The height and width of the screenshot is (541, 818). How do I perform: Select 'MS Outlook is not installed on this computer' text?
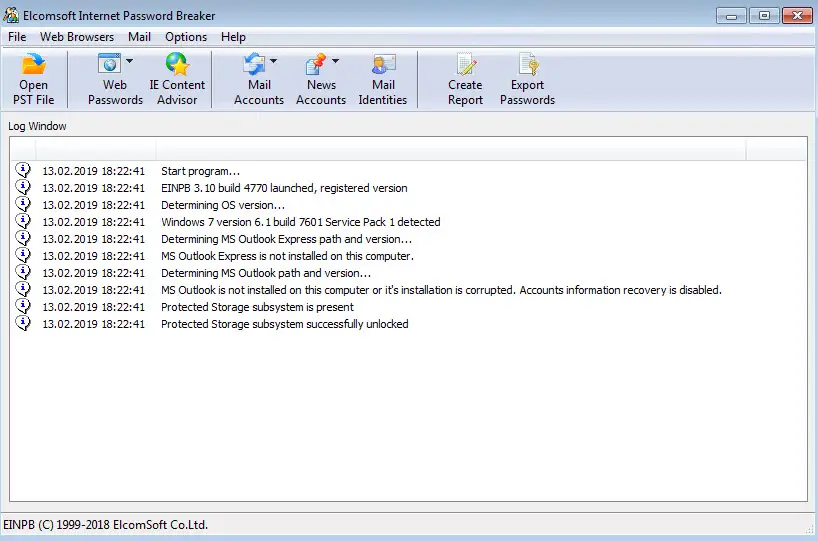(x=441, y=290)
